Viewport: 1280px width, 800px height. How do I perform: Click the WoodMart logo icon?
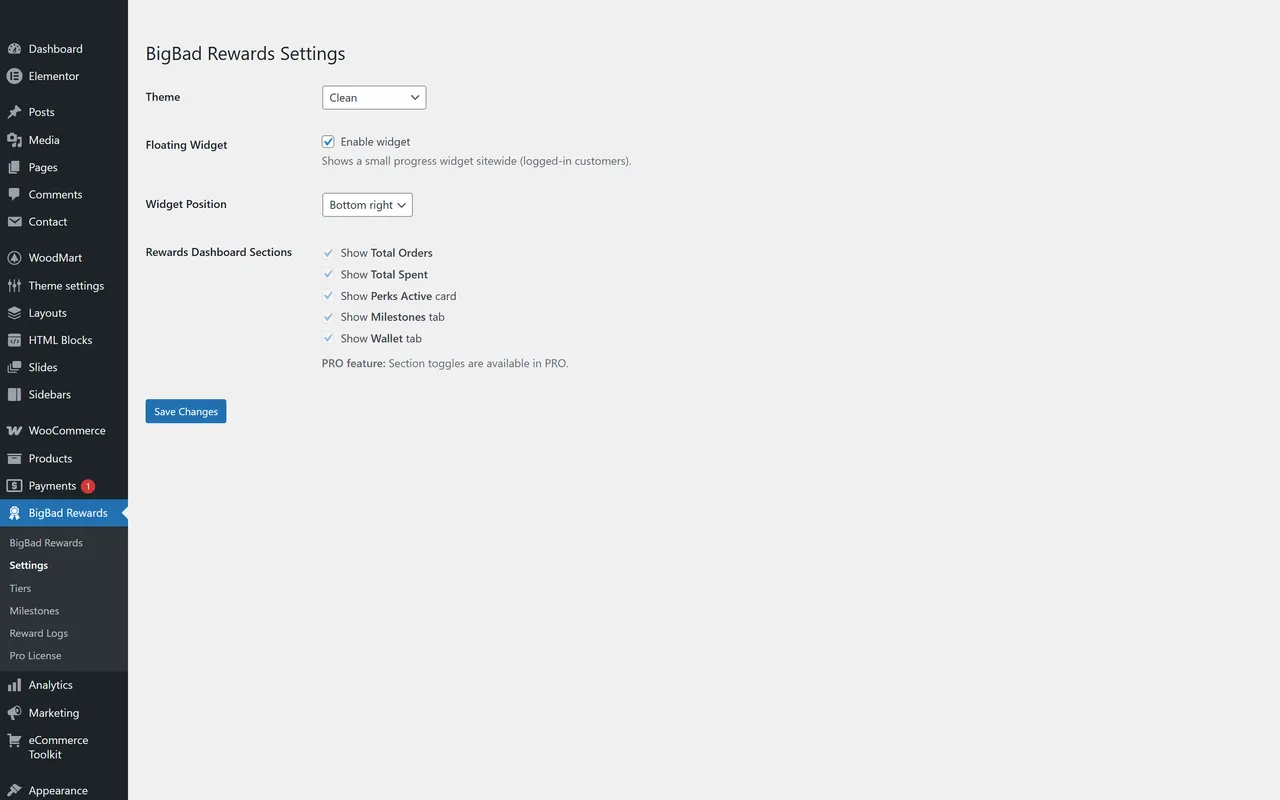(x=14, y=258)
